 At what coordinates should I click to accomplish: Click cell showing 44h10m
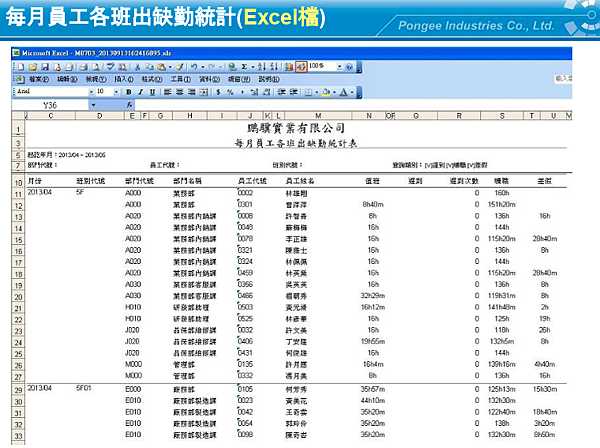373,400
